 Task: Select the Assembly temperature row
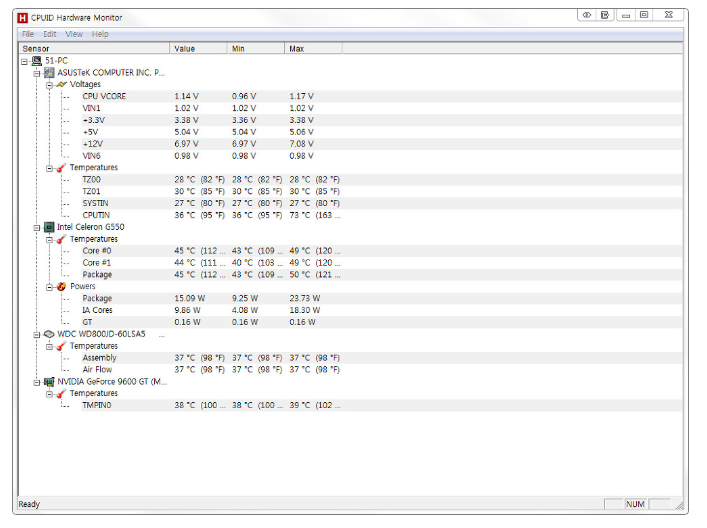(x=381, y=358)
